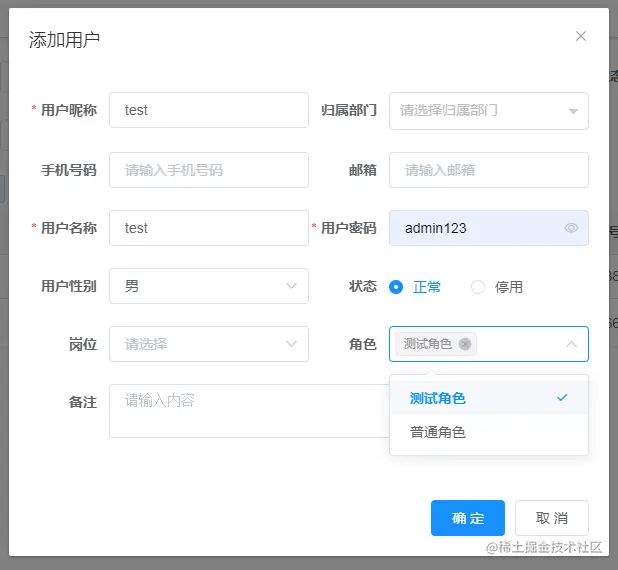Focus the 用户名称 input field

209,228
